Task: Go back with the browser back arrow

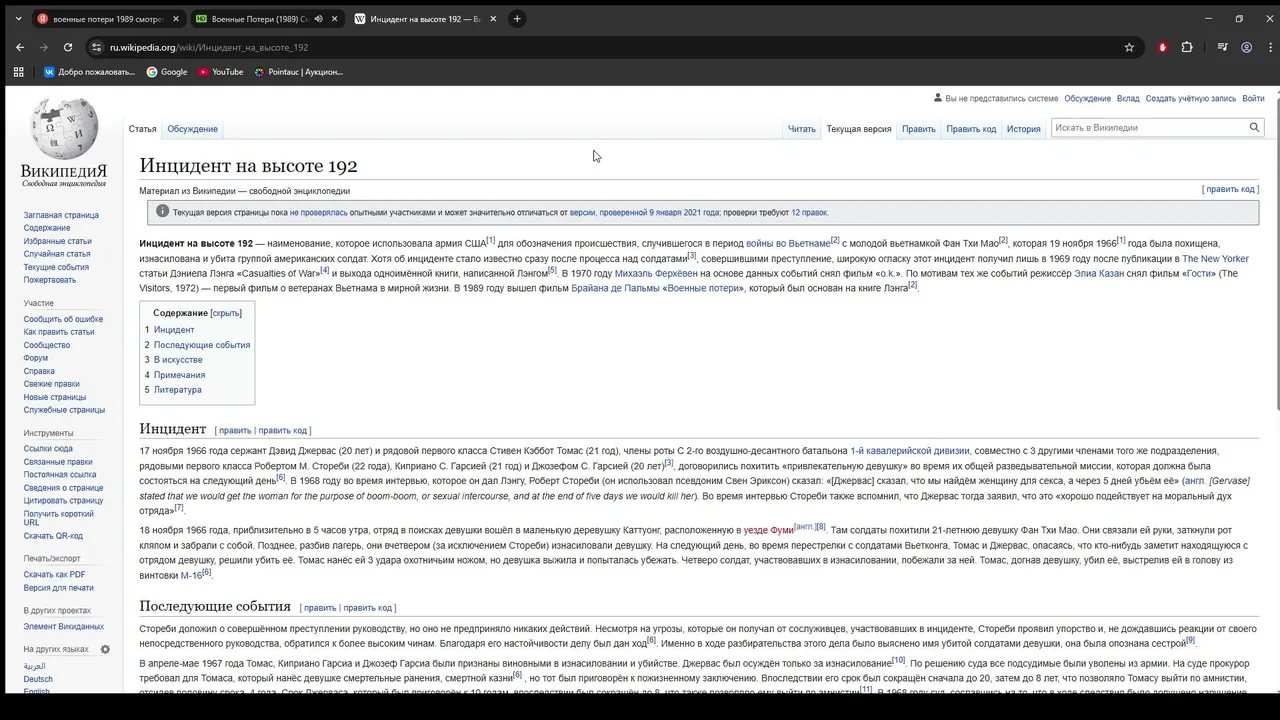Action: click(x=20, y=47)
